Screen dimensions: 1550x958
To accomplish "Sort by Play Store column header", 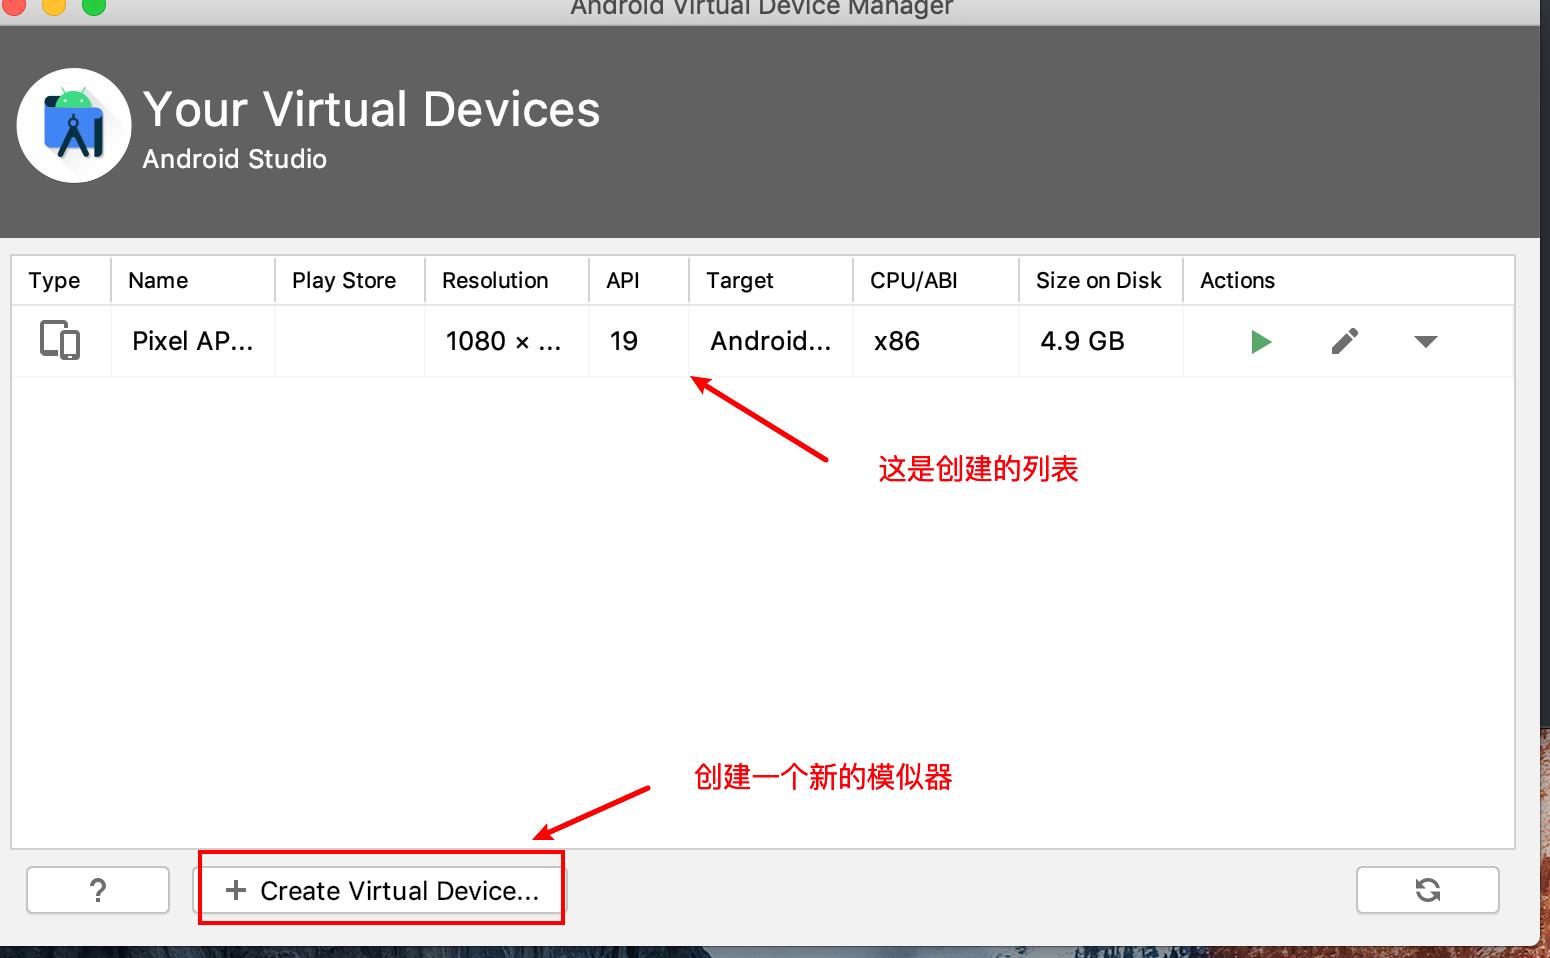I will (x=350, y=280).
